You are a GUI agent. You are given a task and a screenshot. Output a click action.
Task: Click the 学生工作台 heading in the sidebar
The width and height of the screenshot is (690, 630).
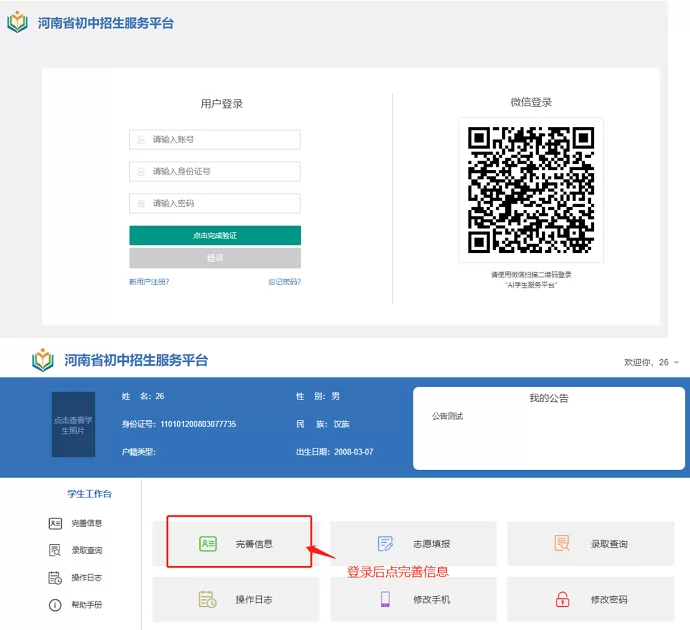(89, 494)
